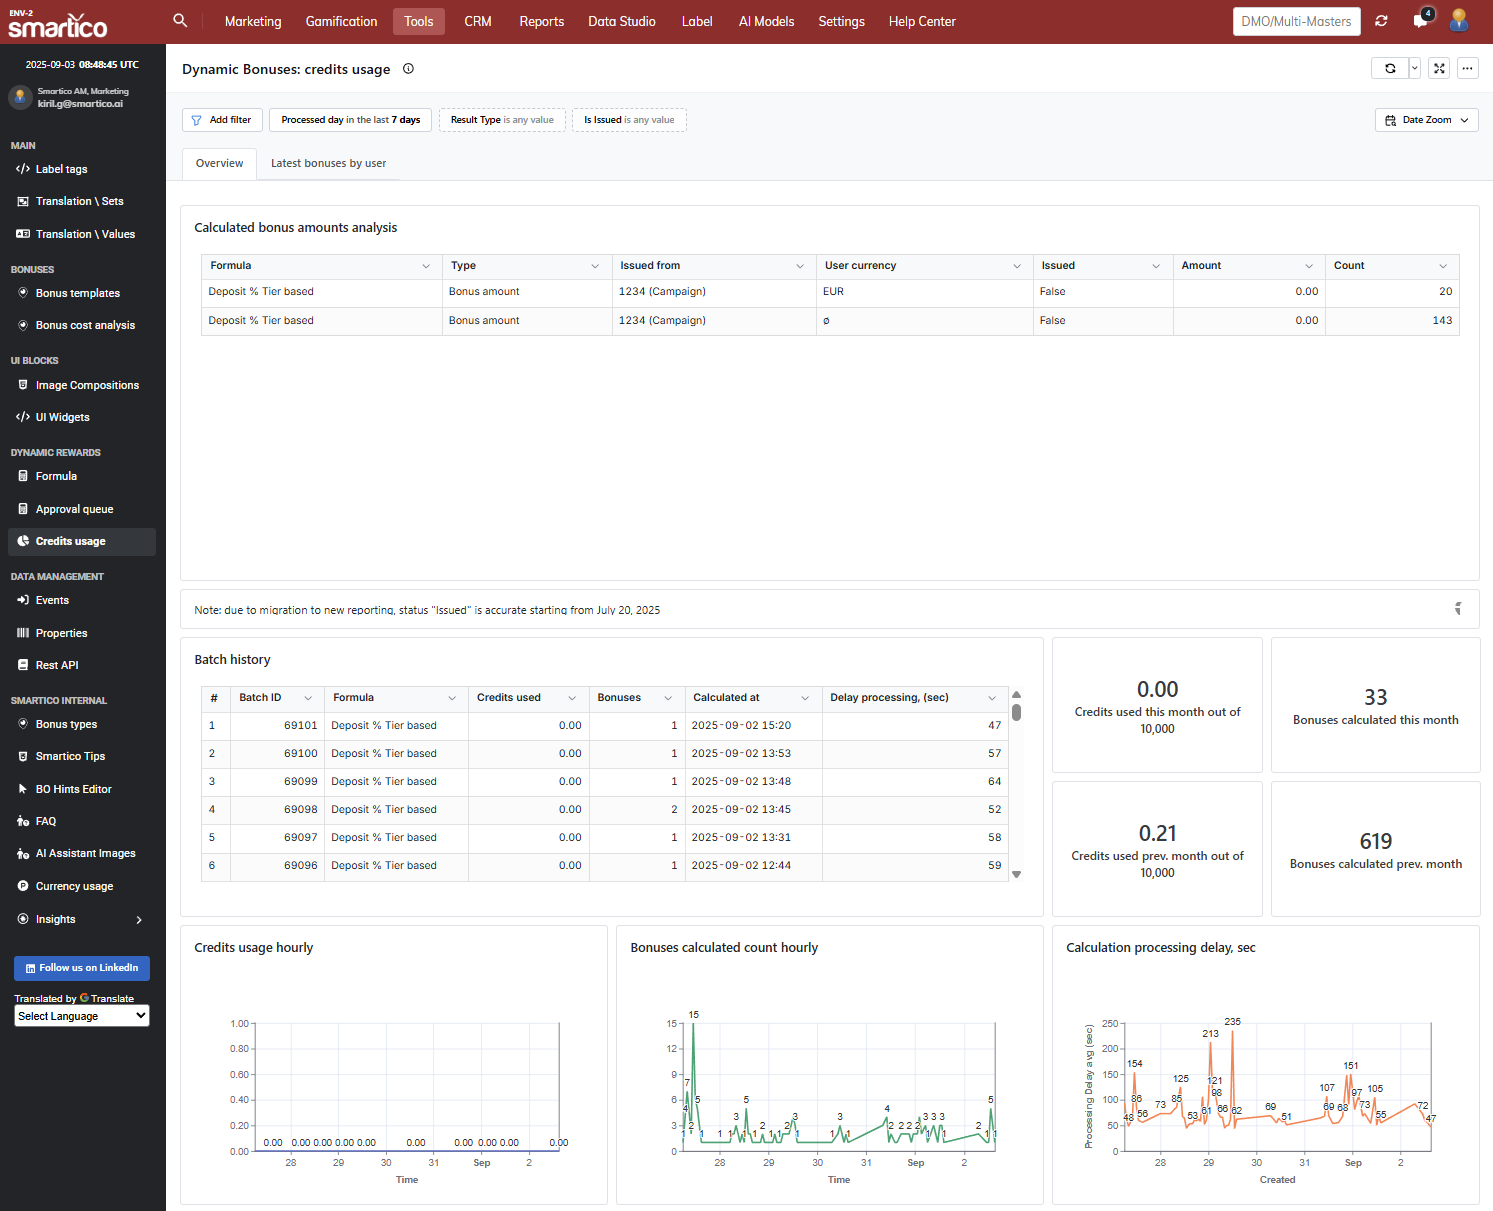Viewport: 1493px width, 1211px height.
Task: Click the search magnifier icon in top bar
Action: tap(180, 20)
